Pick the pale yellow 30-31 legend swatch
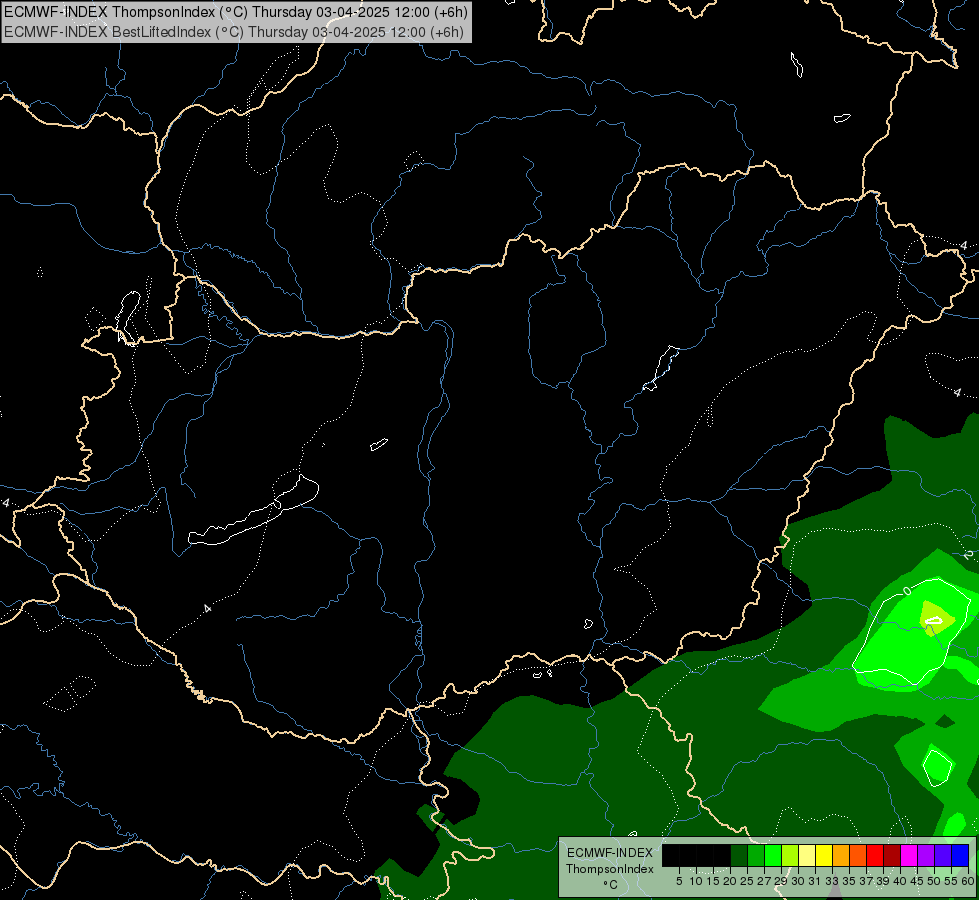Viewport: 979px width, 900px height. pyautogui.click(x=807, y=855)
